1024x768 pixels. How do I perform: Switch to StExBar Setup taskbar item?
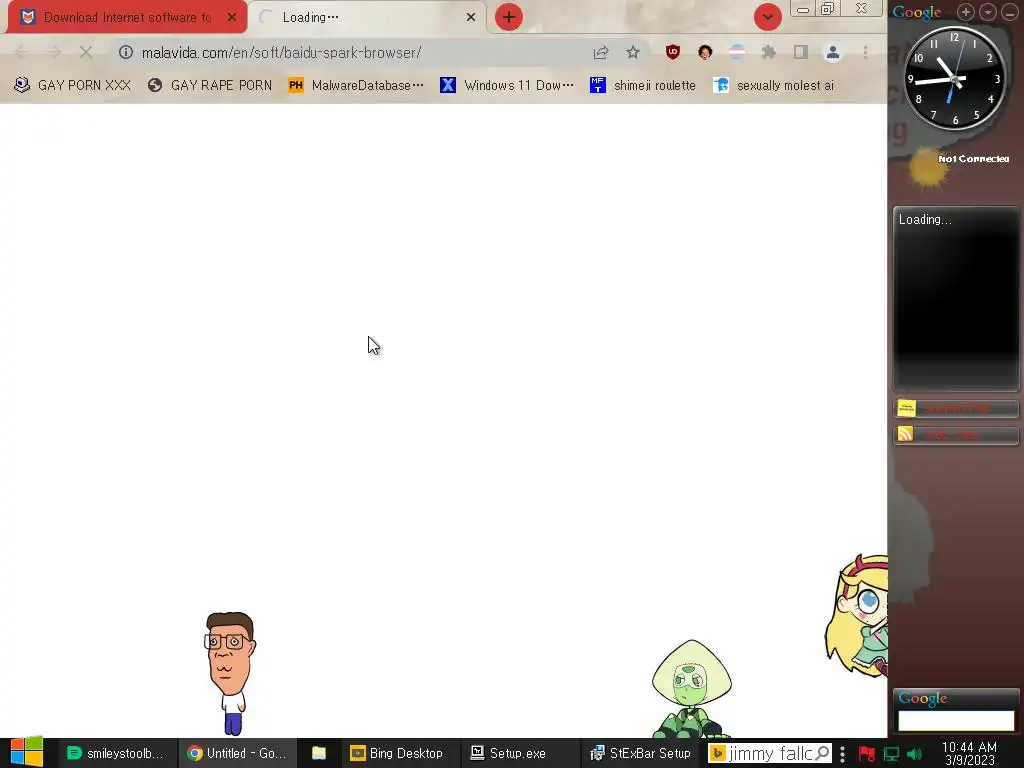coord(641,753)
